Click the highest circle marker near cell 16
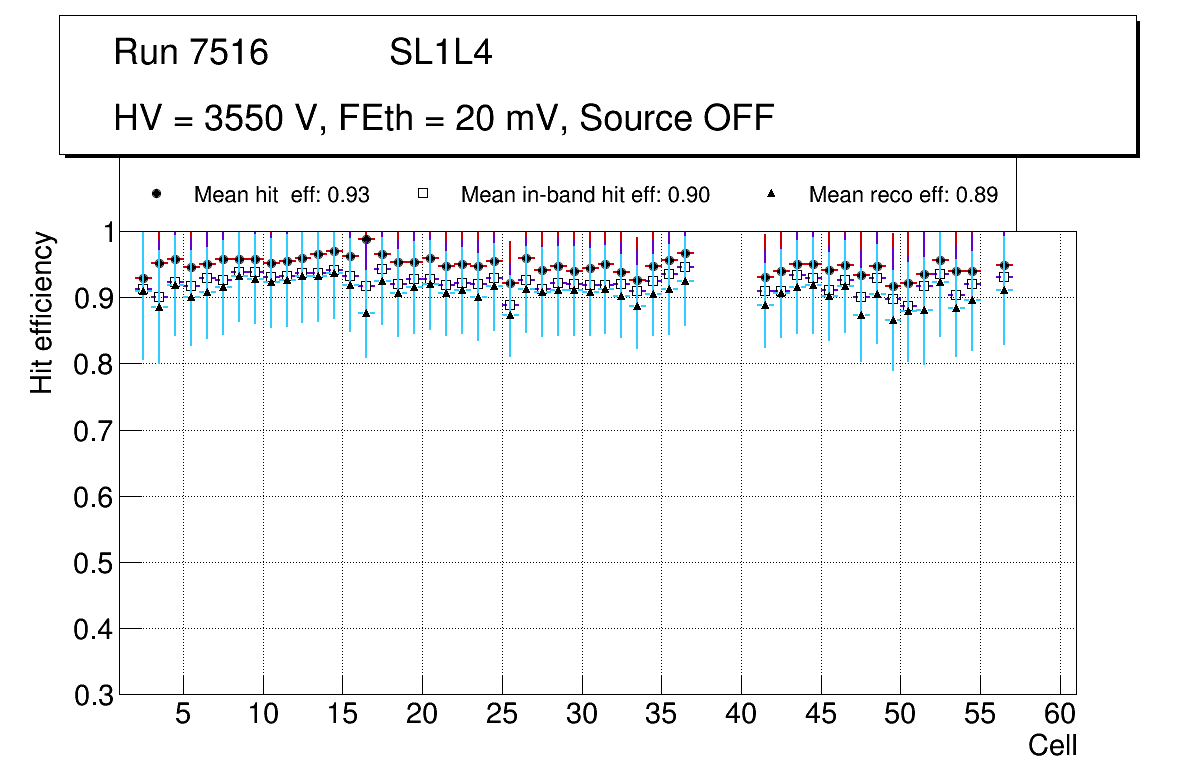The image size is (1196, 772). point(366,239)
